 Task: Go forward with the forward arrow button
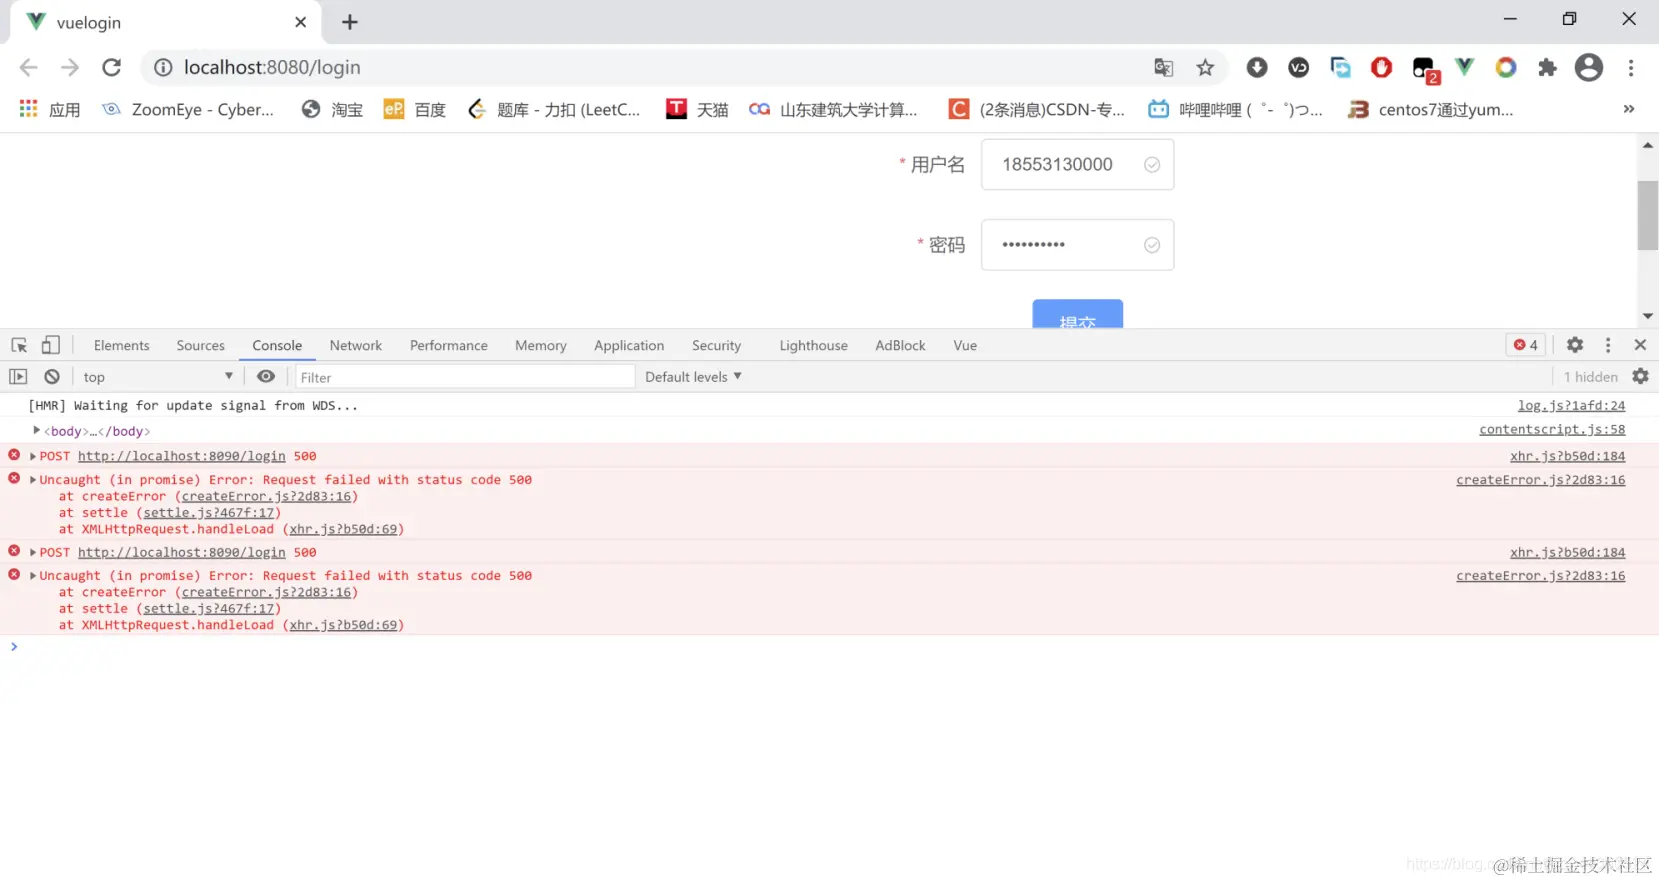[x=70, y=67]
